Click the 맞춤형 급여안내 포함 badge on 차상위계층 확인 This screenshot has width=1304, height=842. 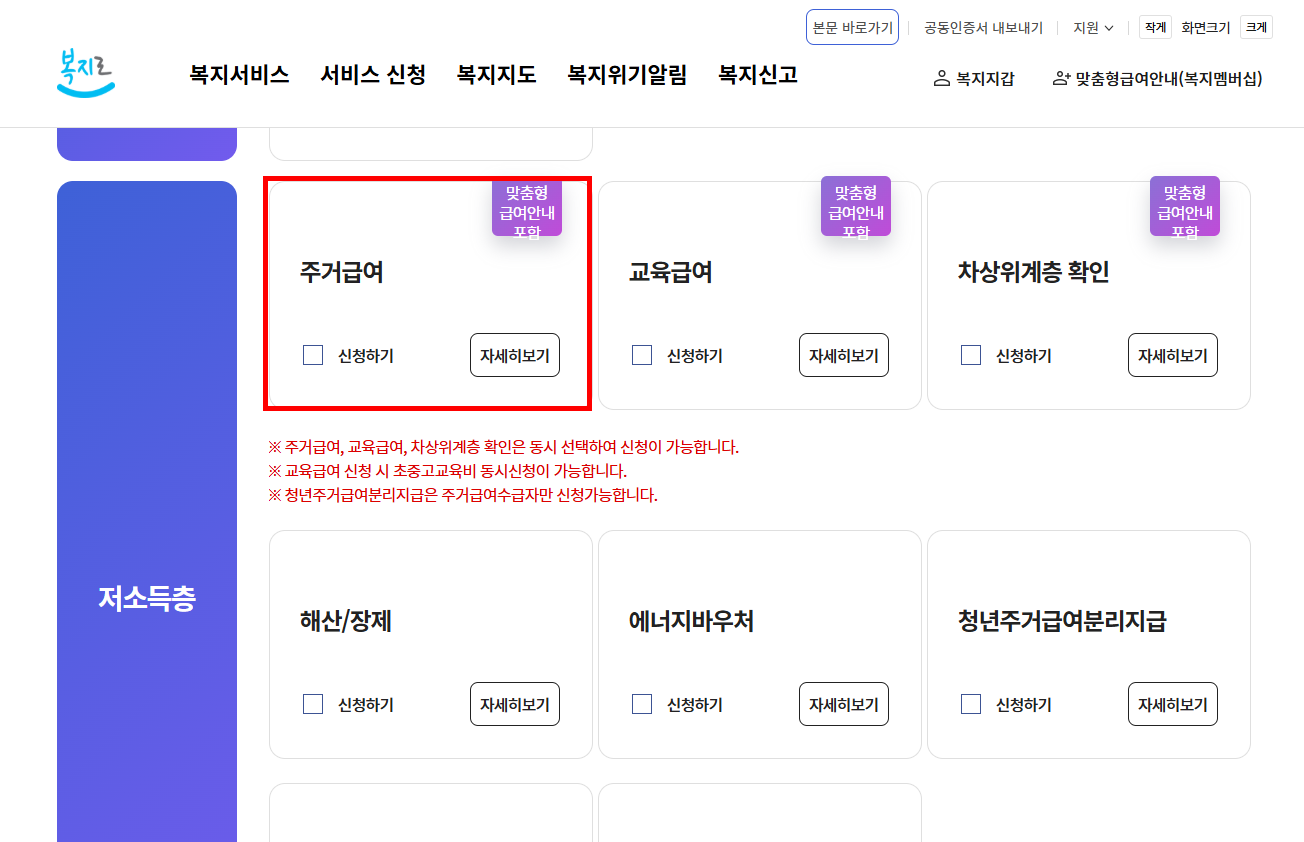tap(1185, 208)
